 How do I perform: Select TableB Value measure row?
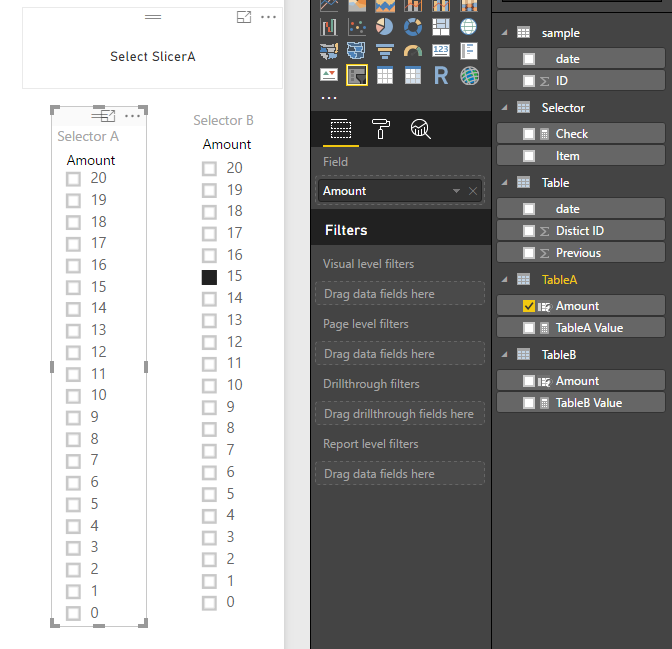(x=581, y=403)
